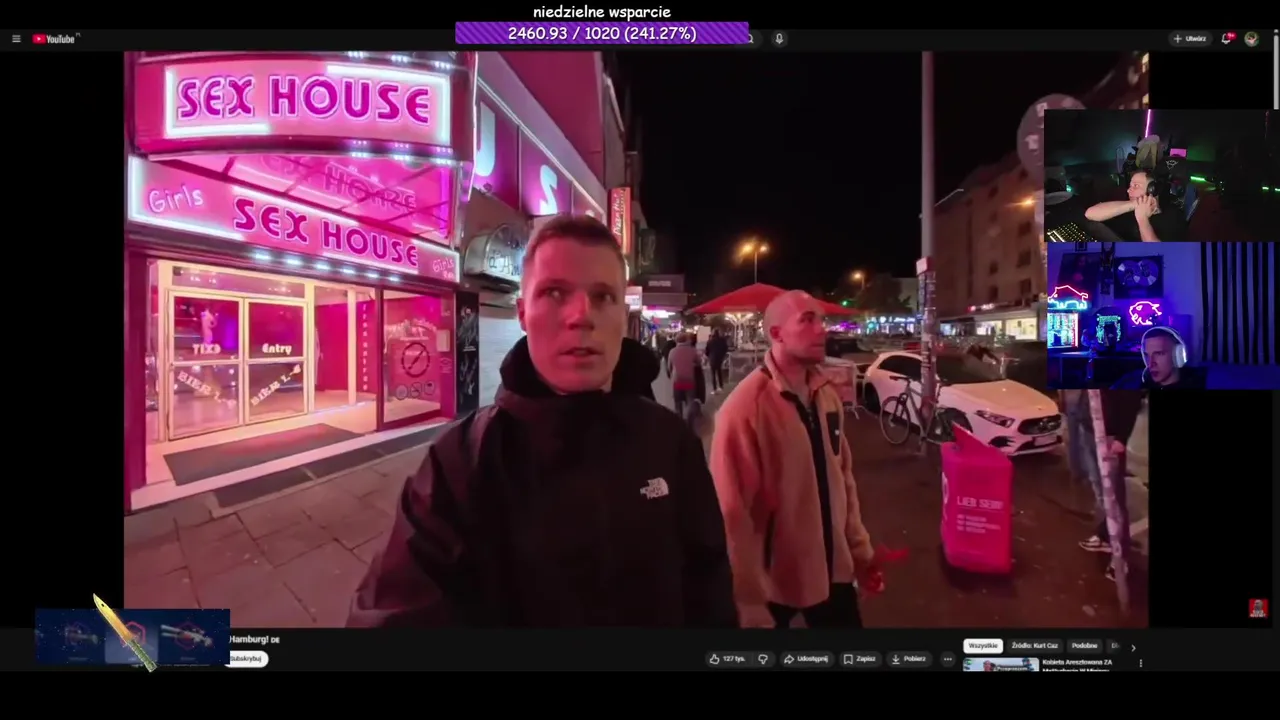Open the notifications bell
1280x720 pixels.
(1226, 39)
